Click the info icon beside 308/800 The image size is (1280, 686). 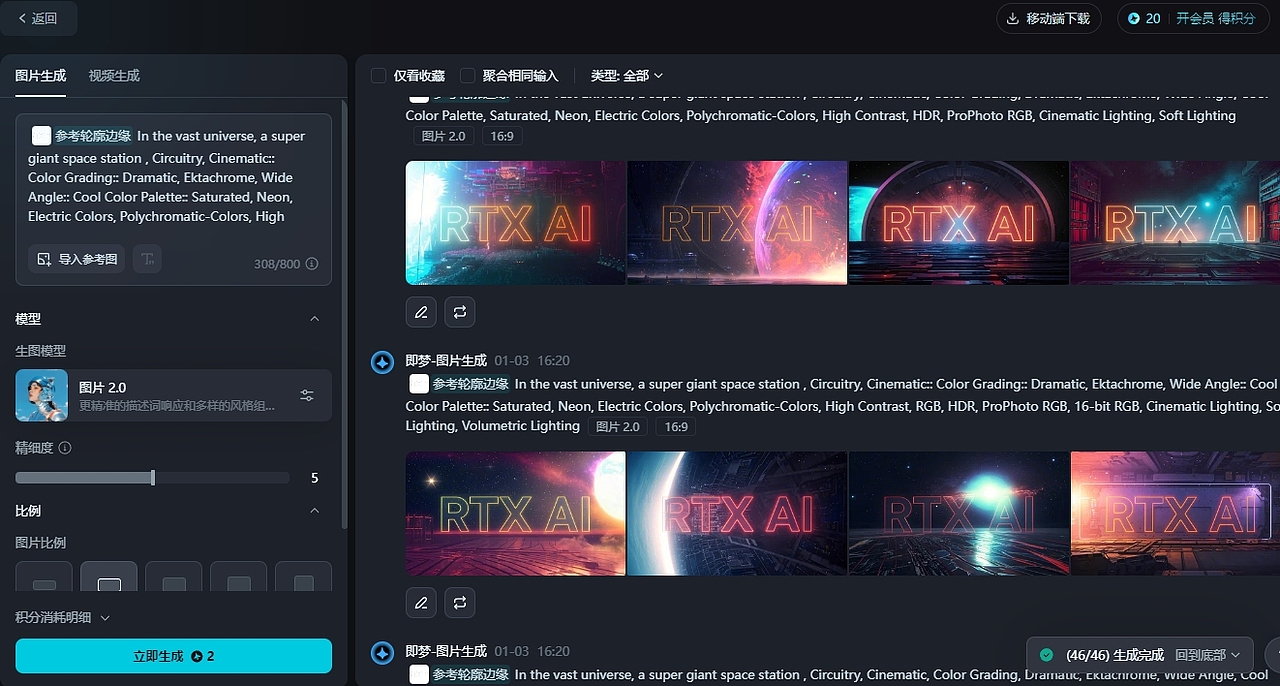click(x=312, y=264)
